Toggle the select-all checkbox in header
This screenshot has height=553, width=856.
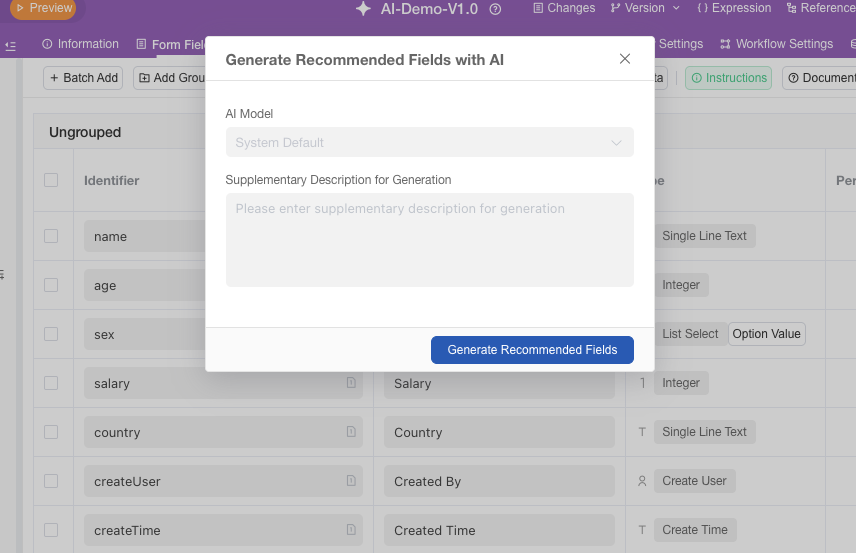(51, 180)
